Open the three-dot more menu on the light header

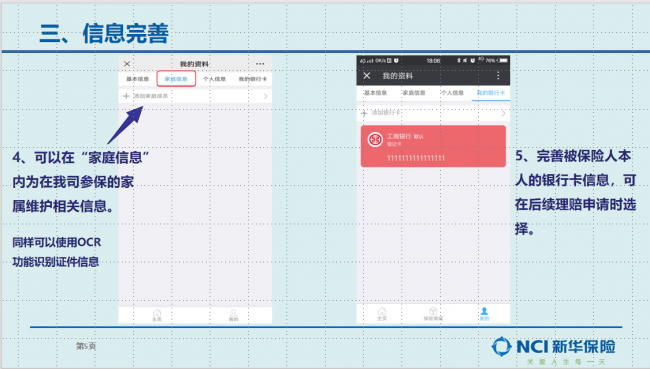[x=260, y=64]
